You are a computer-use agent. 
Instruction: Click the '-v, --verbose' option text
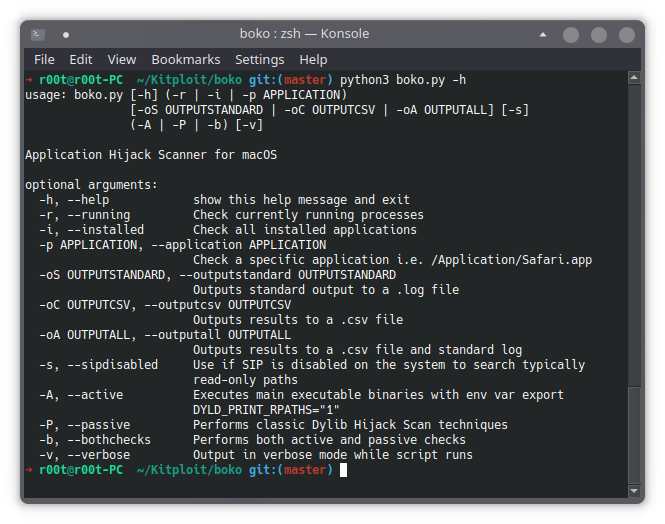click(x=85, y=455)
